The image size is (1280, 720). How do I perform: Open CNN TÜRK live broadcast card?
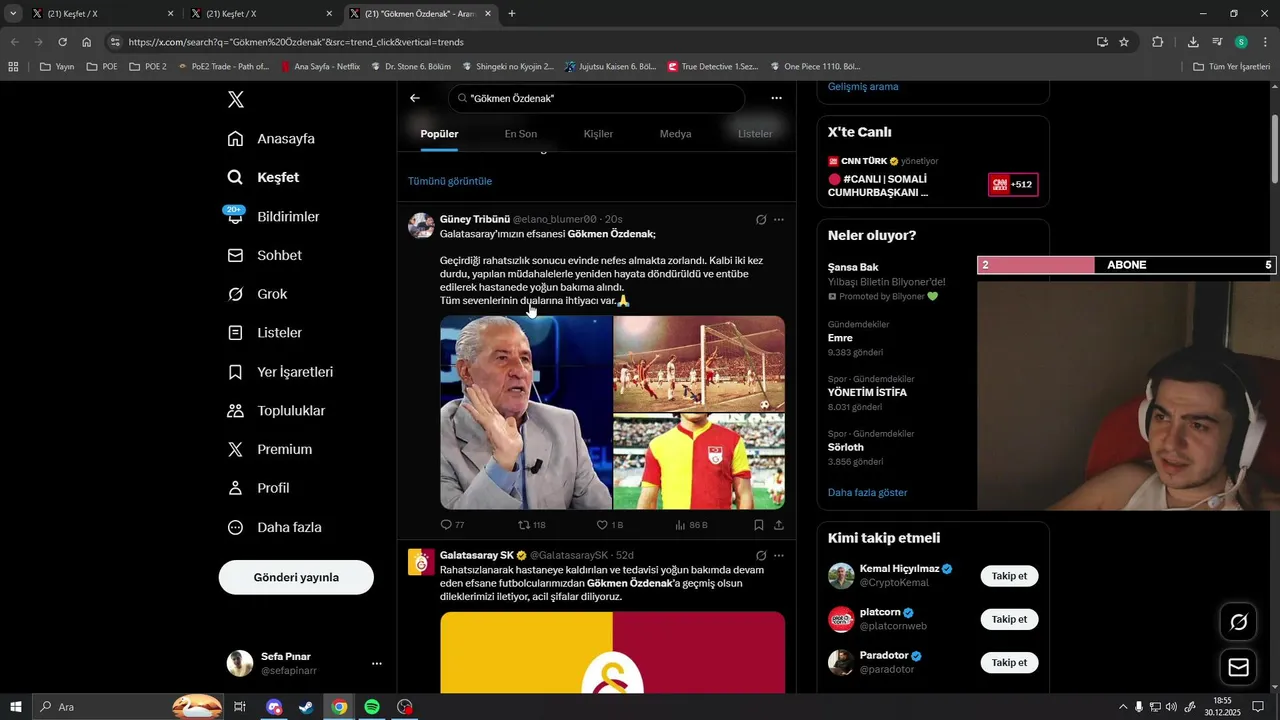pos(933,176)
